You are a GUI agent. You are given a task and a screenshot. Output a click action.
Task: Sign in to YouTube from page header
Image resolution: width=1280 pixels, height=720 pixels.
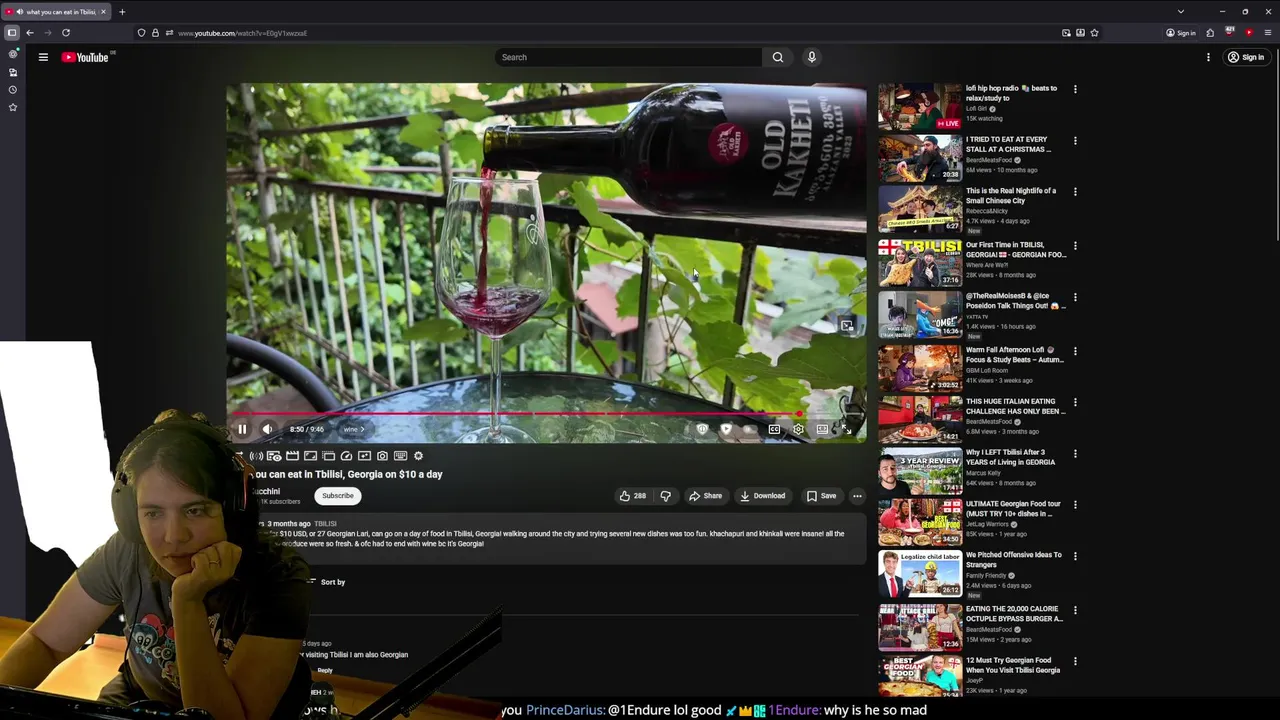(1246, 57)
